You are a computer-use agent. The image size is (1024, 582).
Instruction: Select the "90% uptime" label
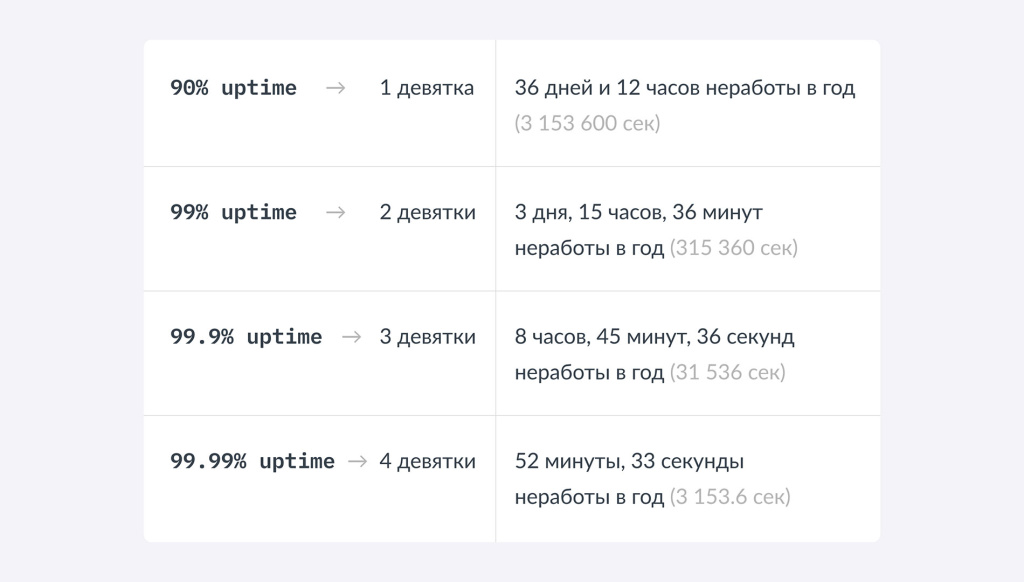233,88
